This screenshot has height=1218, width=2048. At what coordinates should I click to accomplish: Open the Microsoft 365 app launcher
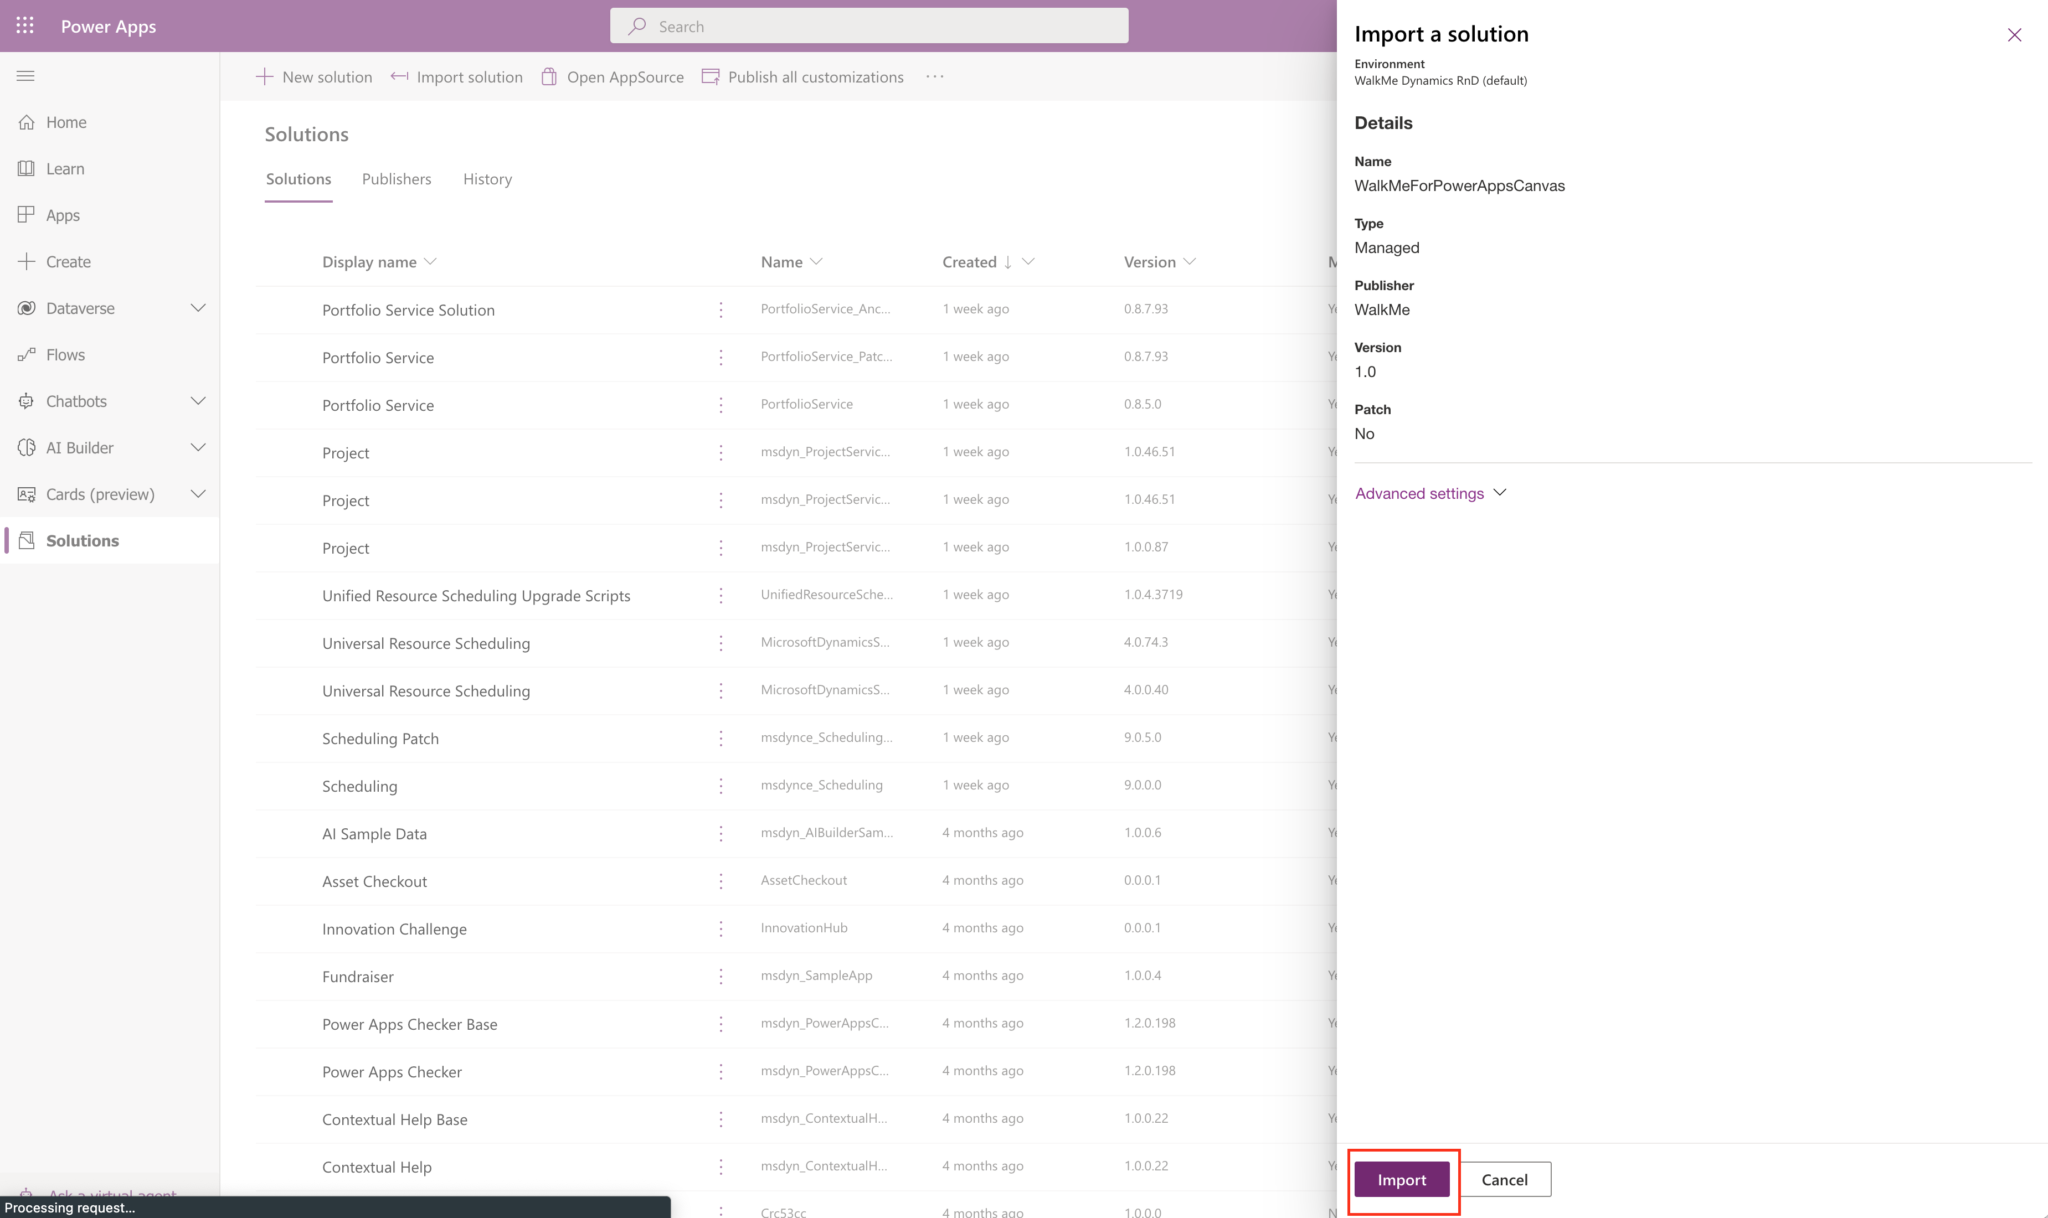point(25,25)
